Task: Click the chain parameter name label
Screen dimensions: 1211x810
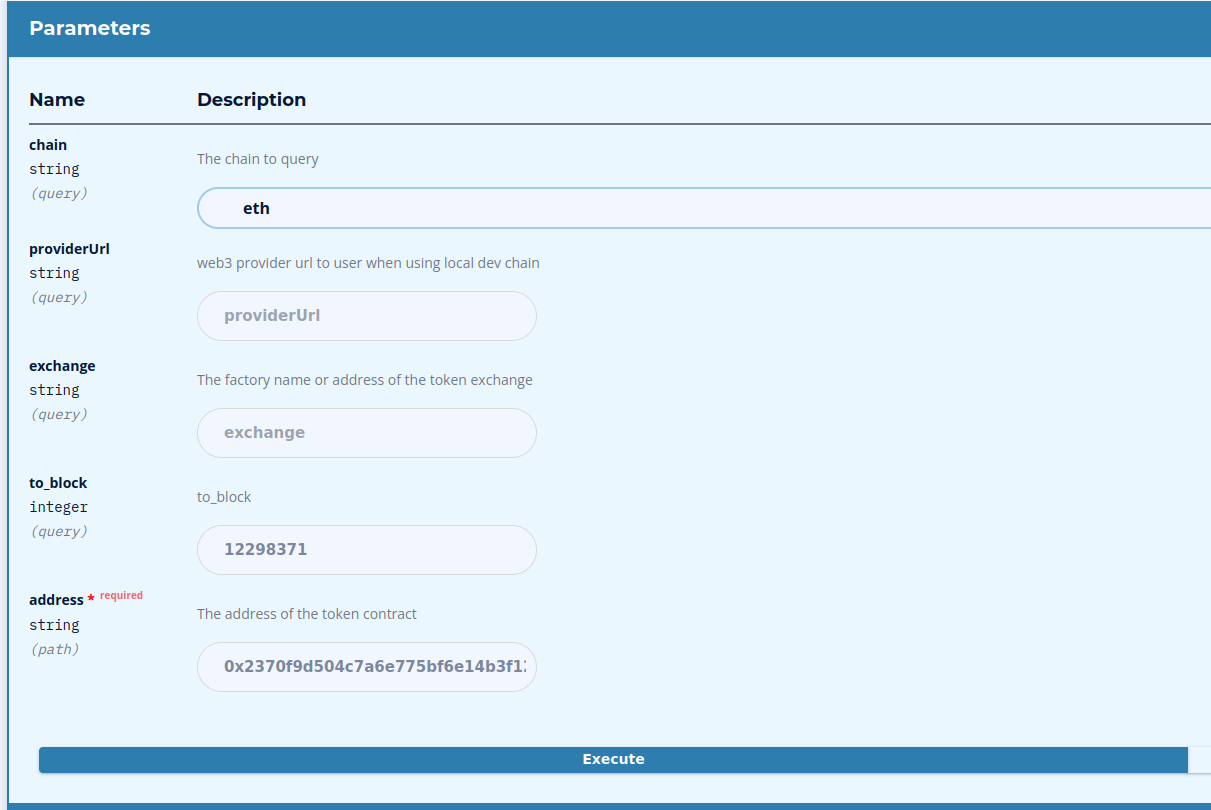Action: [47, 144]
